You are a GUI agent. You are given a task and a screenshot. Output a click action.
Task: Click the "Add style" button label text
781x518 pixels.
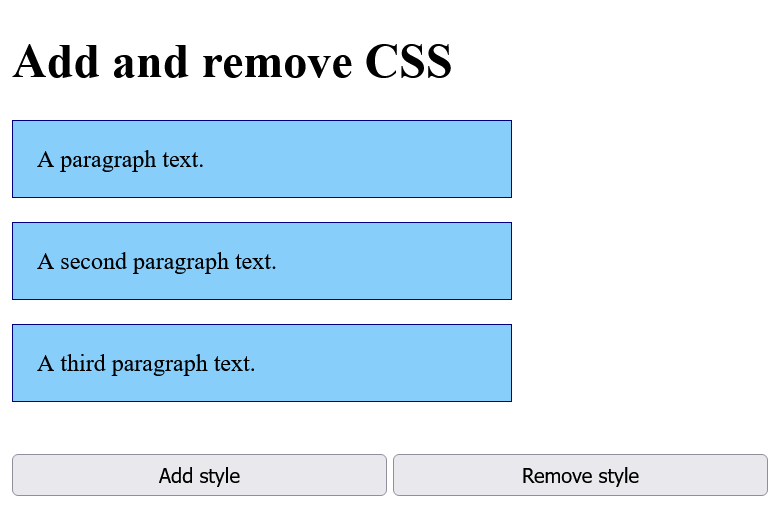pos(199,475)
